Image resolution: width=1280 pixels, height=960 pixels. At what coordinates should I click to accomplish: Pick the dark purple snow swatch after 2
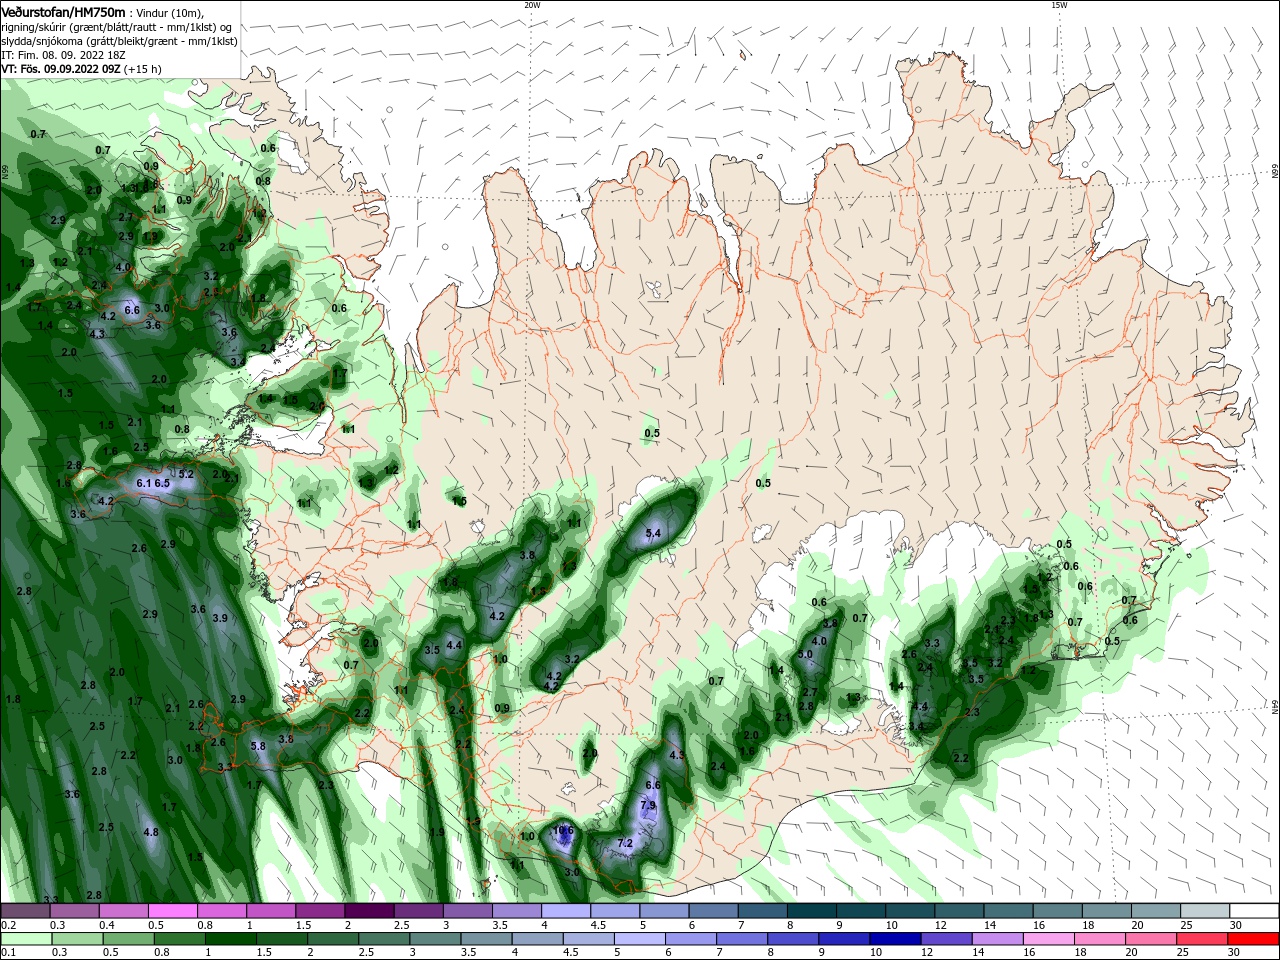369,911
